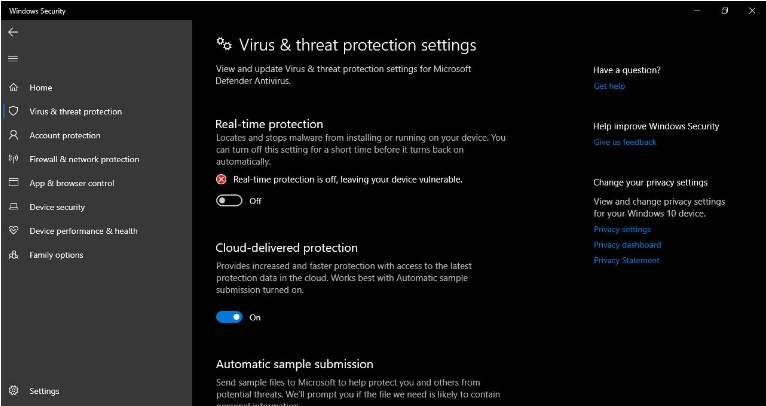Click the Get help link
Screen dimensions: 766x406
609,86
